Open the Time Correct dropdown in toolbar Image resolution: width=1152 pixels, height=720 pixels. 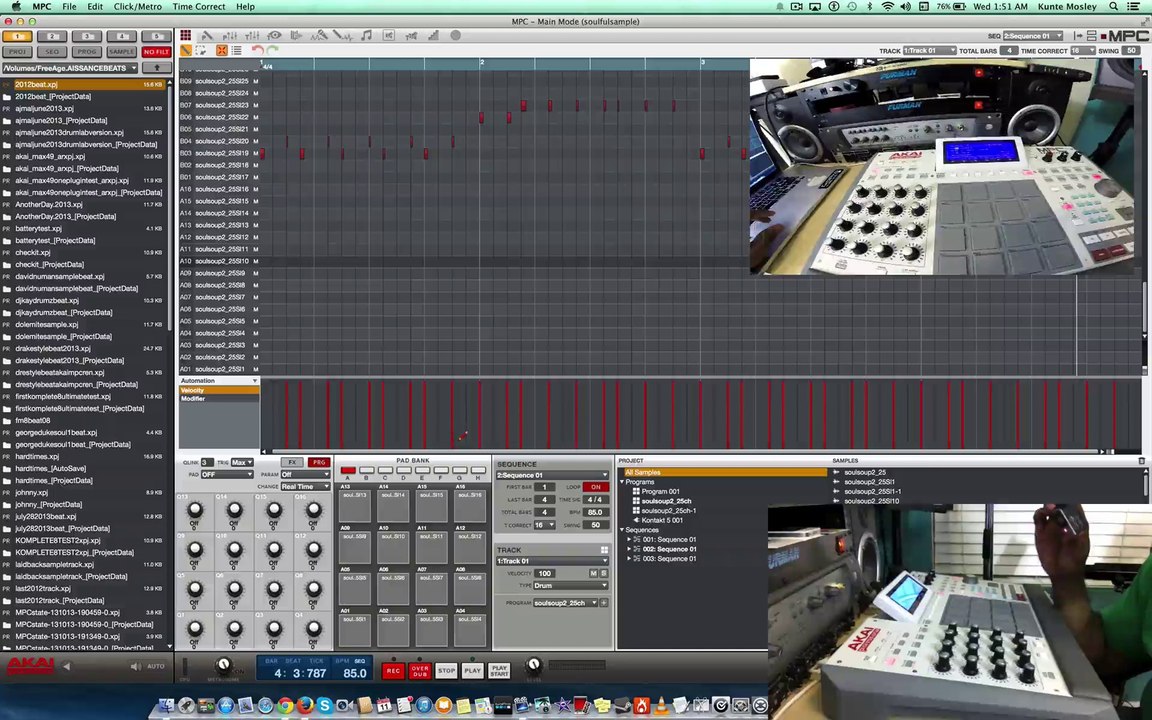coord(1083,51)
